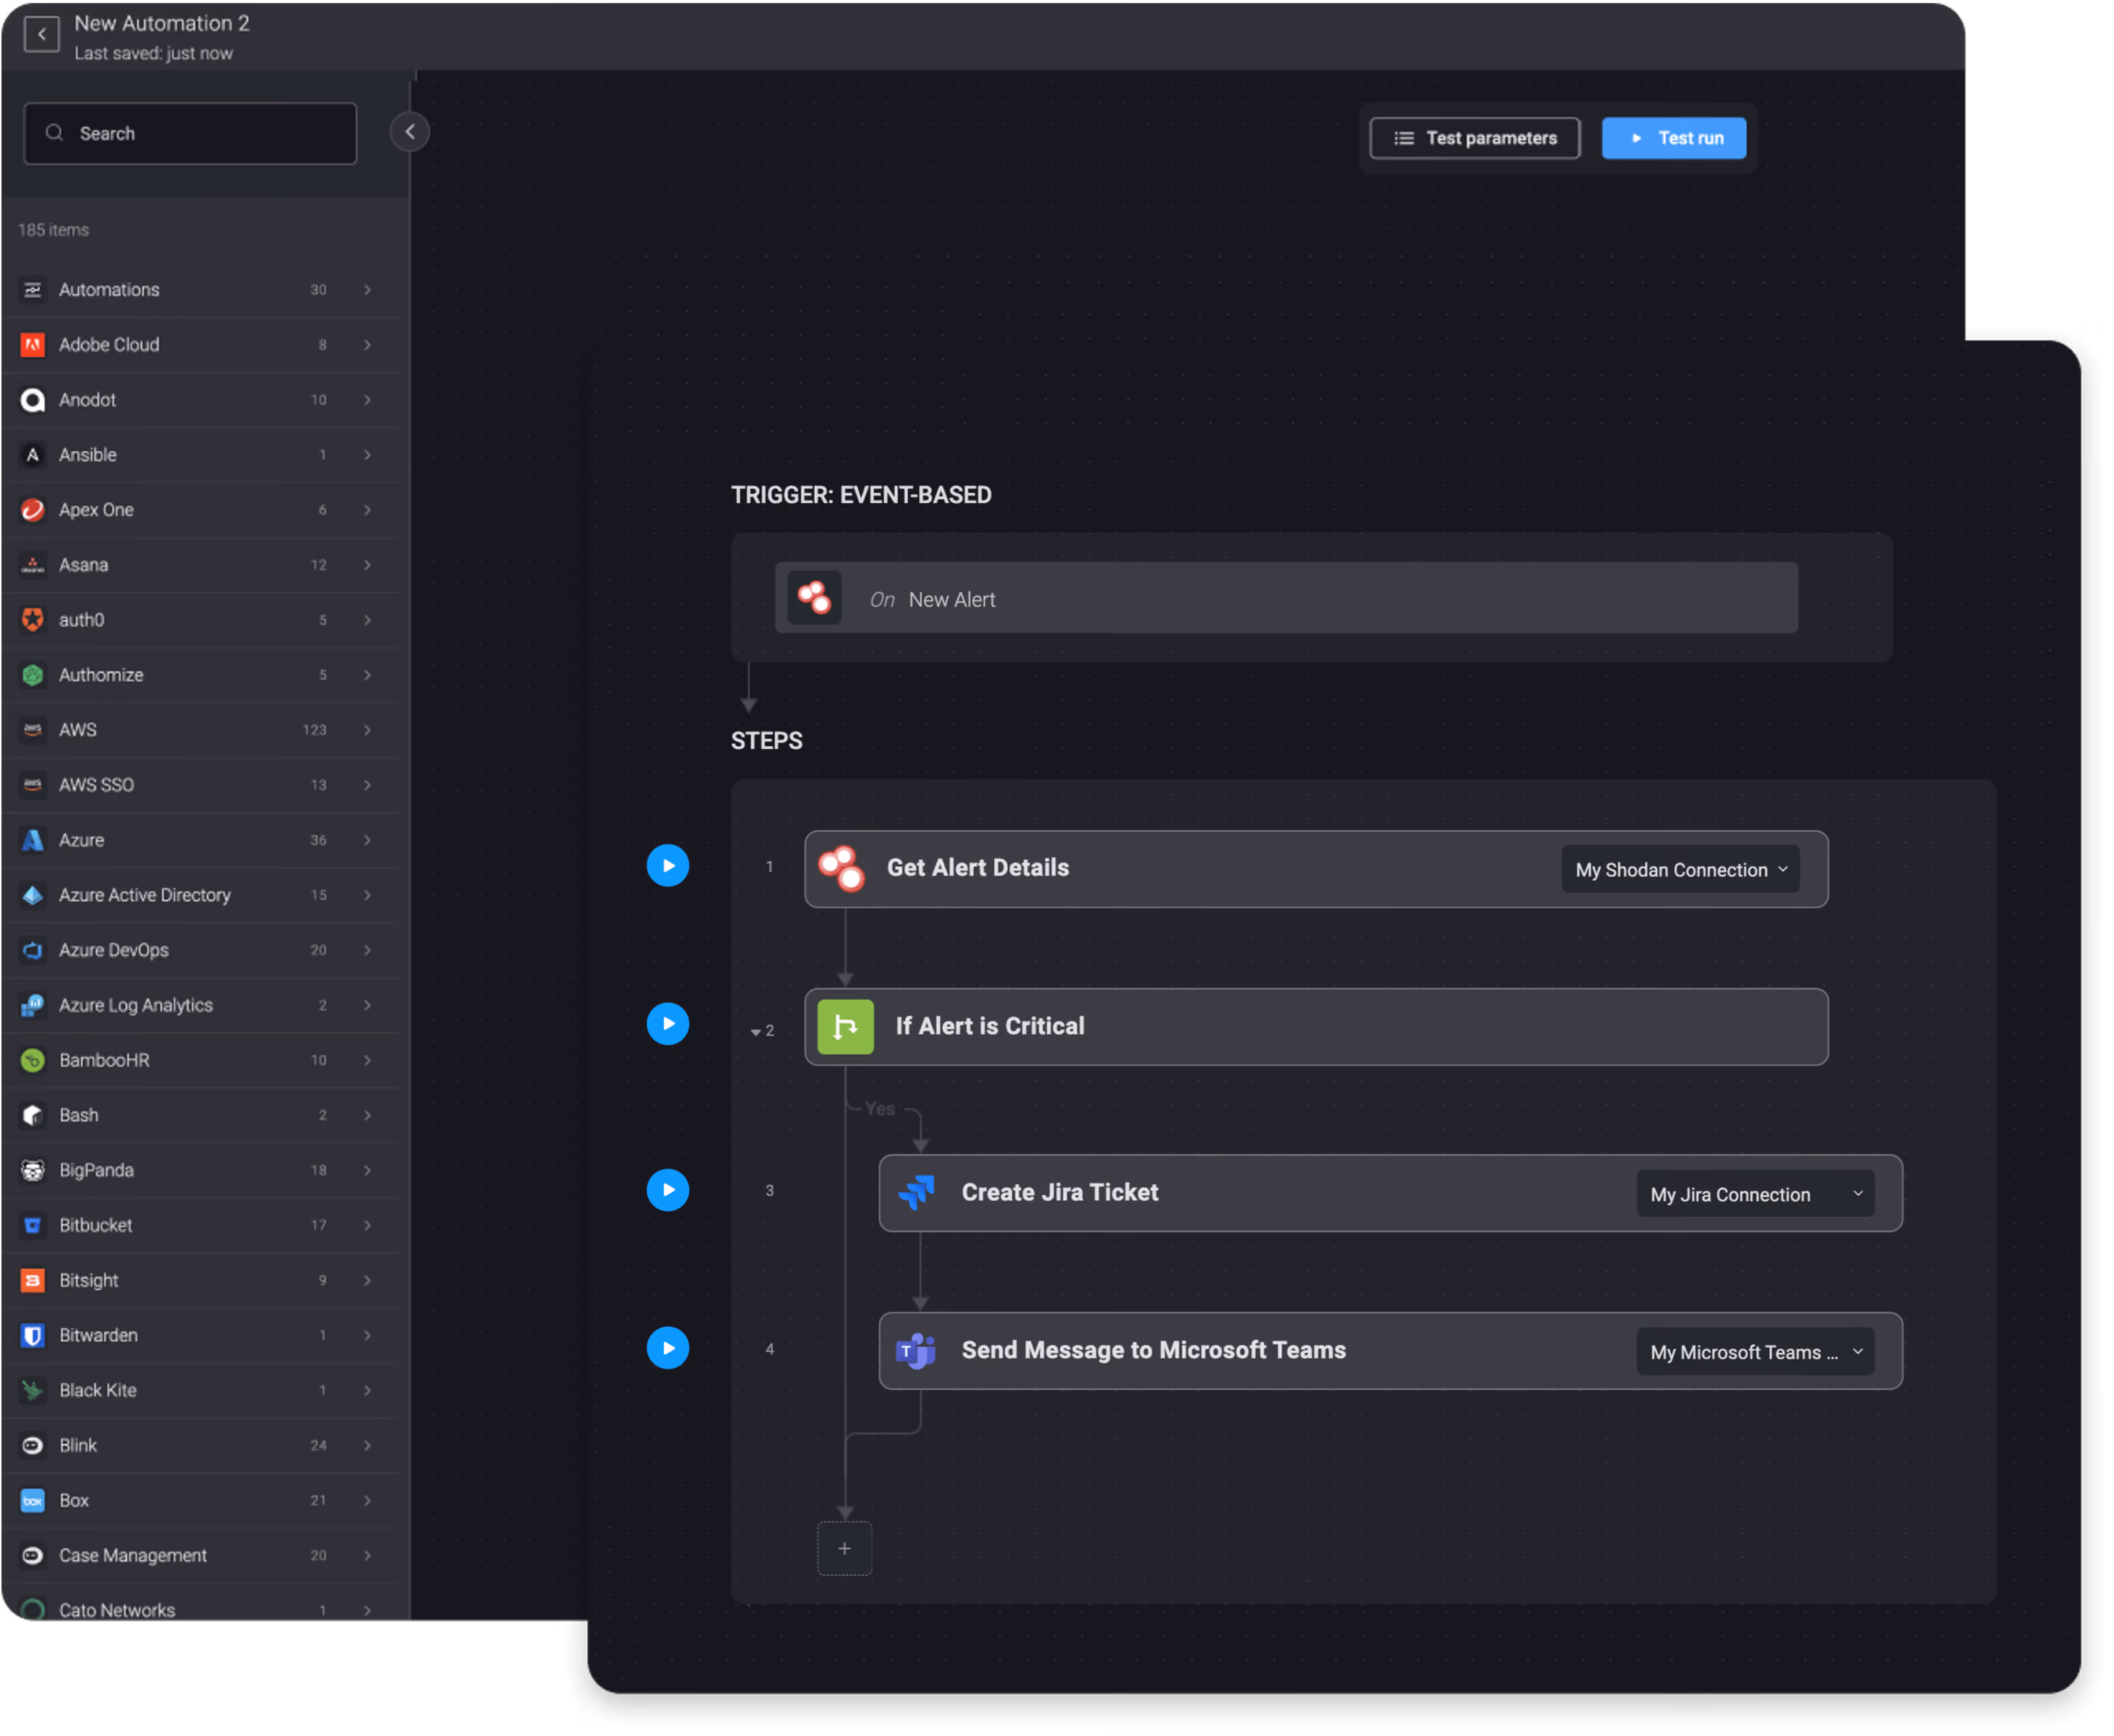Click the New Automation 2 title
Viewport: 2114px width, 1736px height.
tap(162, 23)
